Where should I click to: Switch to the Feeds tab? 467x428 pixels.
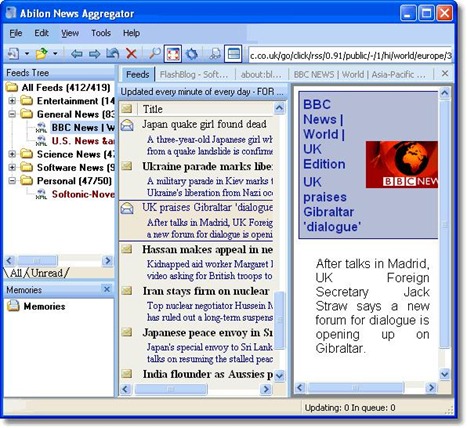pos(137,74)
